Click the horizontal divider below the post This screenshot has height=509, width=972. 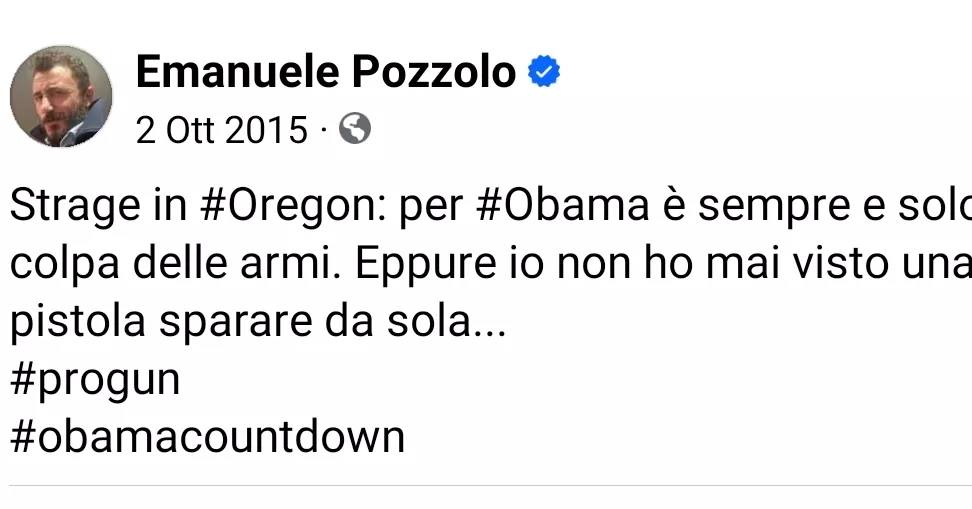(486, 485)
